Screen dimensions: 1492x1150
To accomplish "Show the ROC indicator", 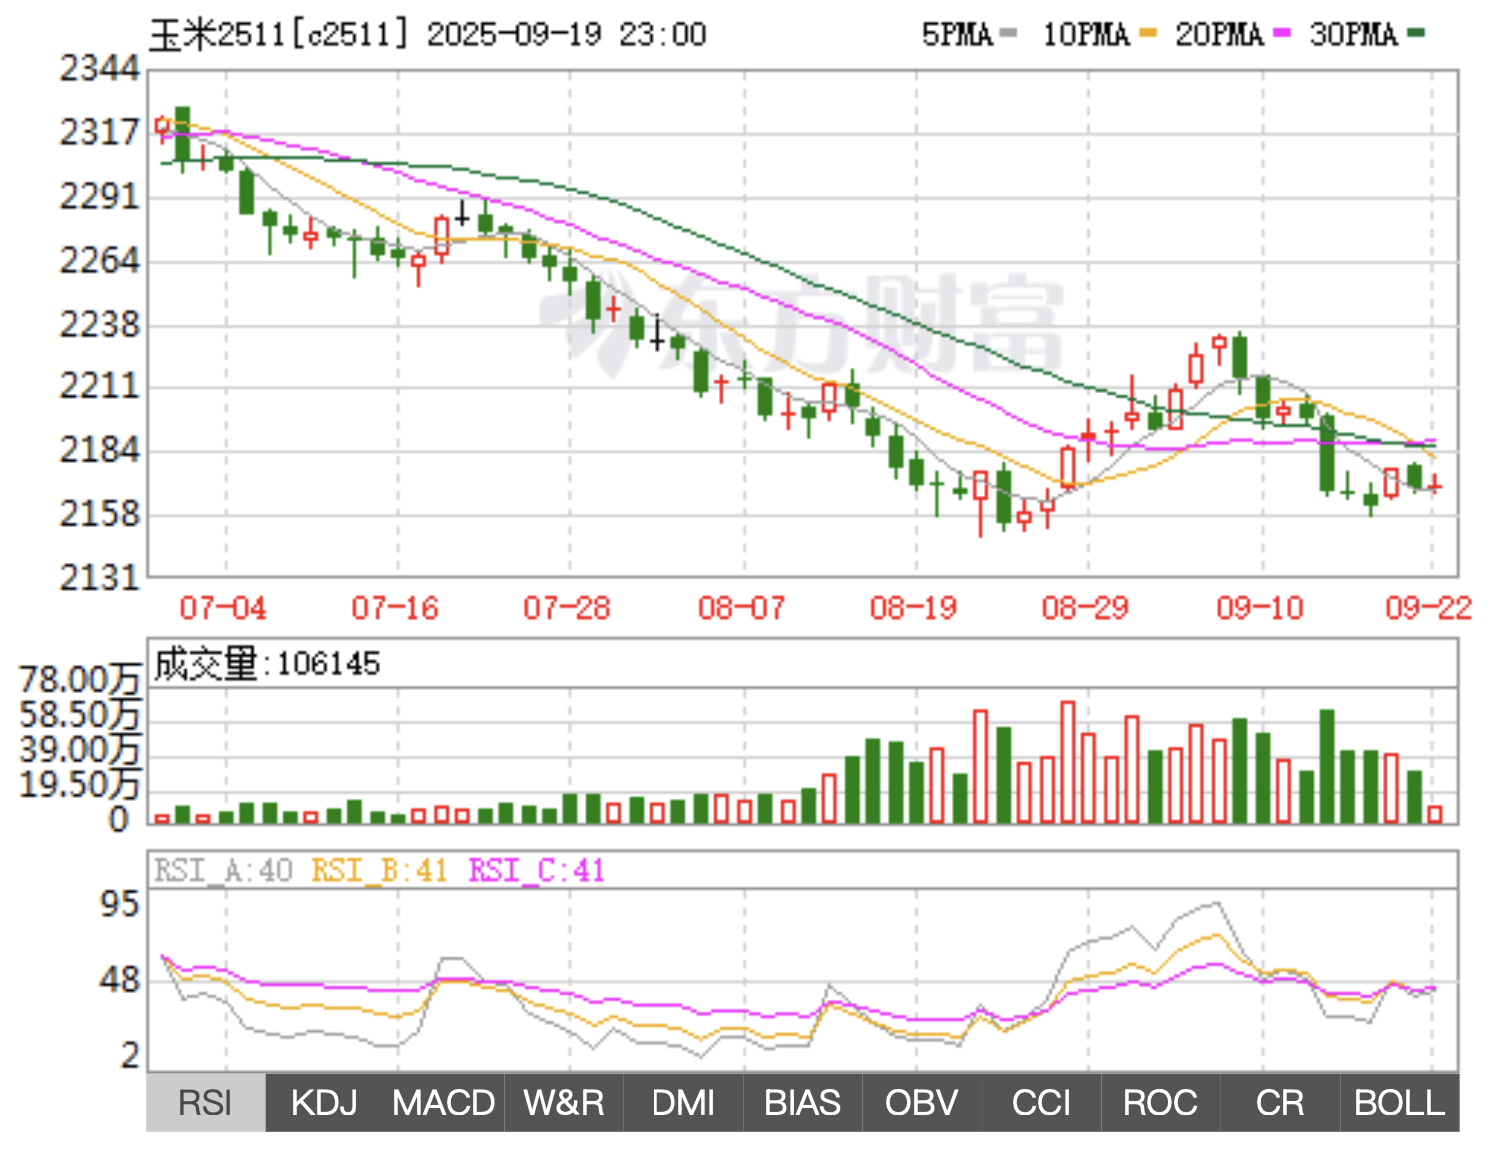I will click(1160, 1103).
